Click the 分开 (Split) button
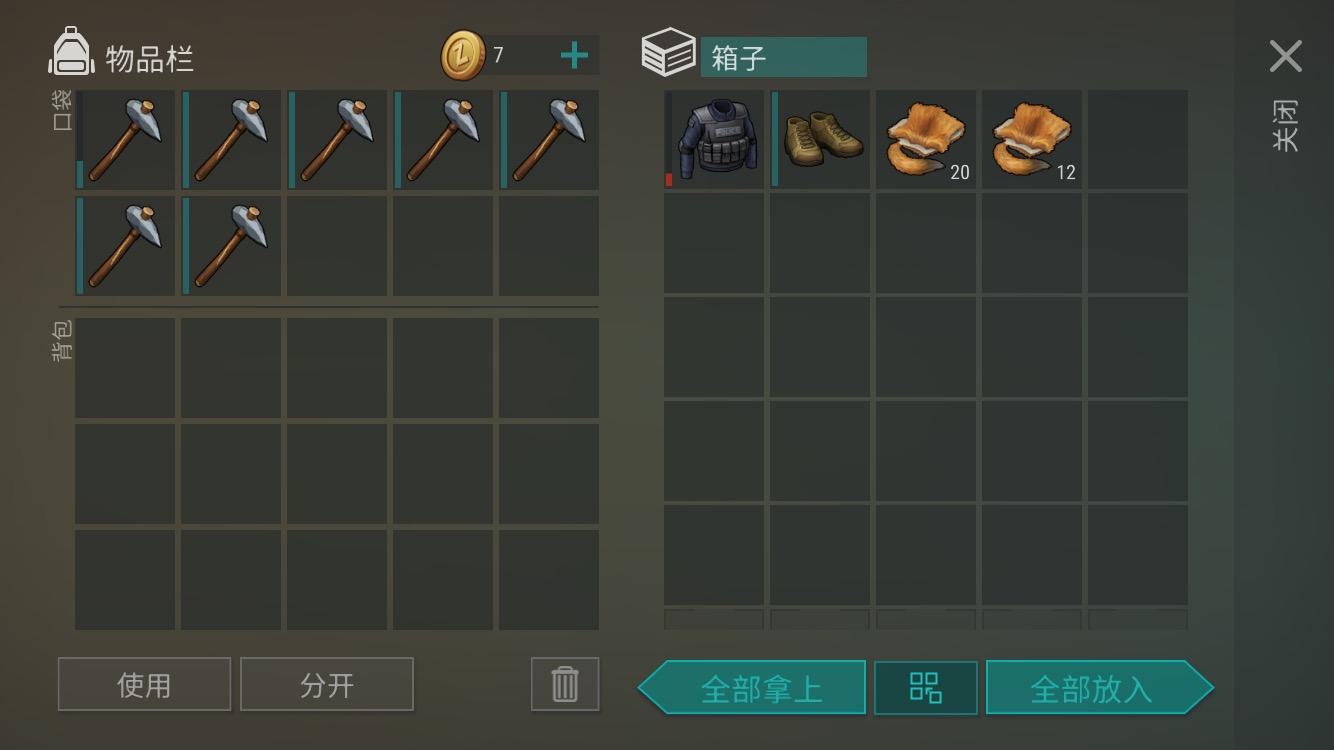Screen dimensions: 1334x750 tap(327, 684)
